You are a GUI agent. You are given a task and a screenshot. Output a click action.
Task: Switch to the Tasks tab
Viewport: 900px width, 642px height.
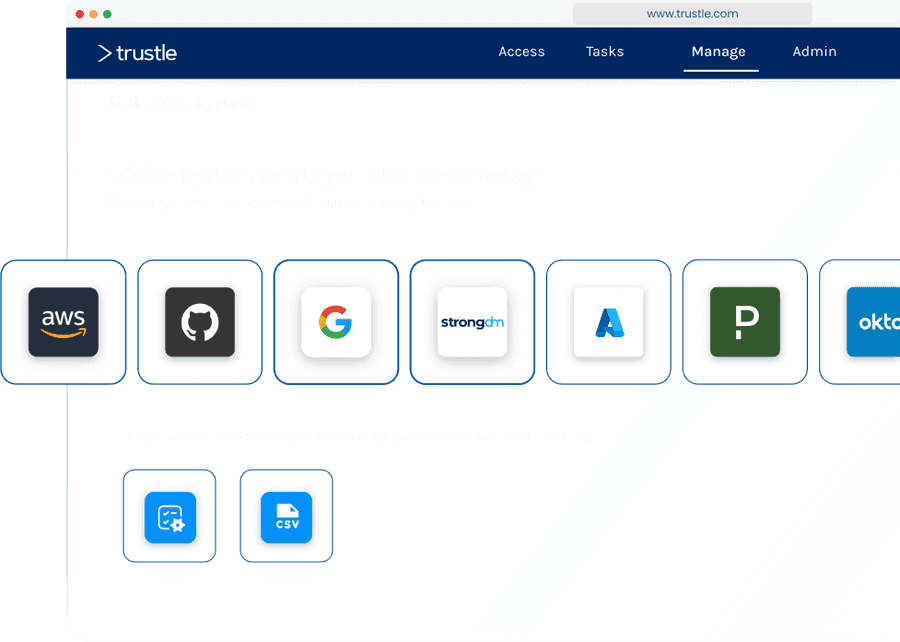(604, 52)
